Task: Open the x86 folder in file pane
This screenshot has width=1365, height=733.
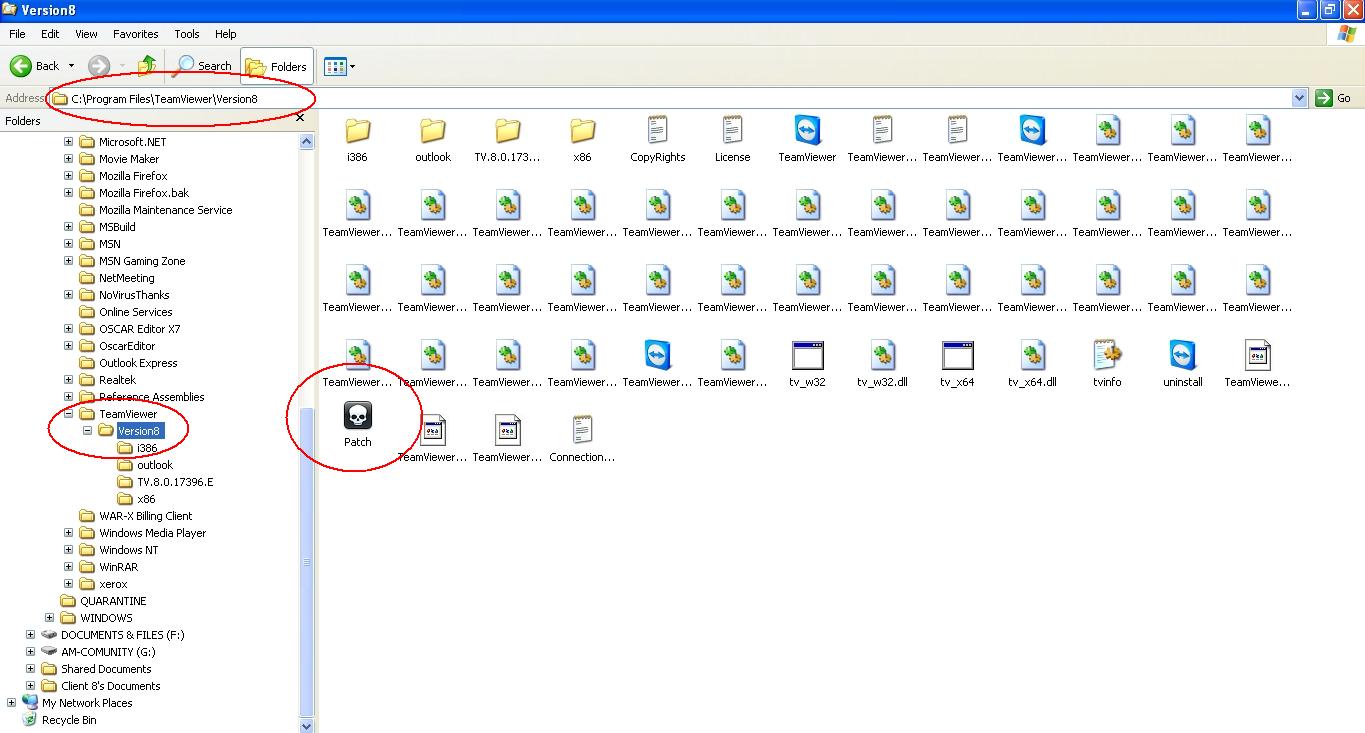Action: pyautogui.click(x=582, y=130)
